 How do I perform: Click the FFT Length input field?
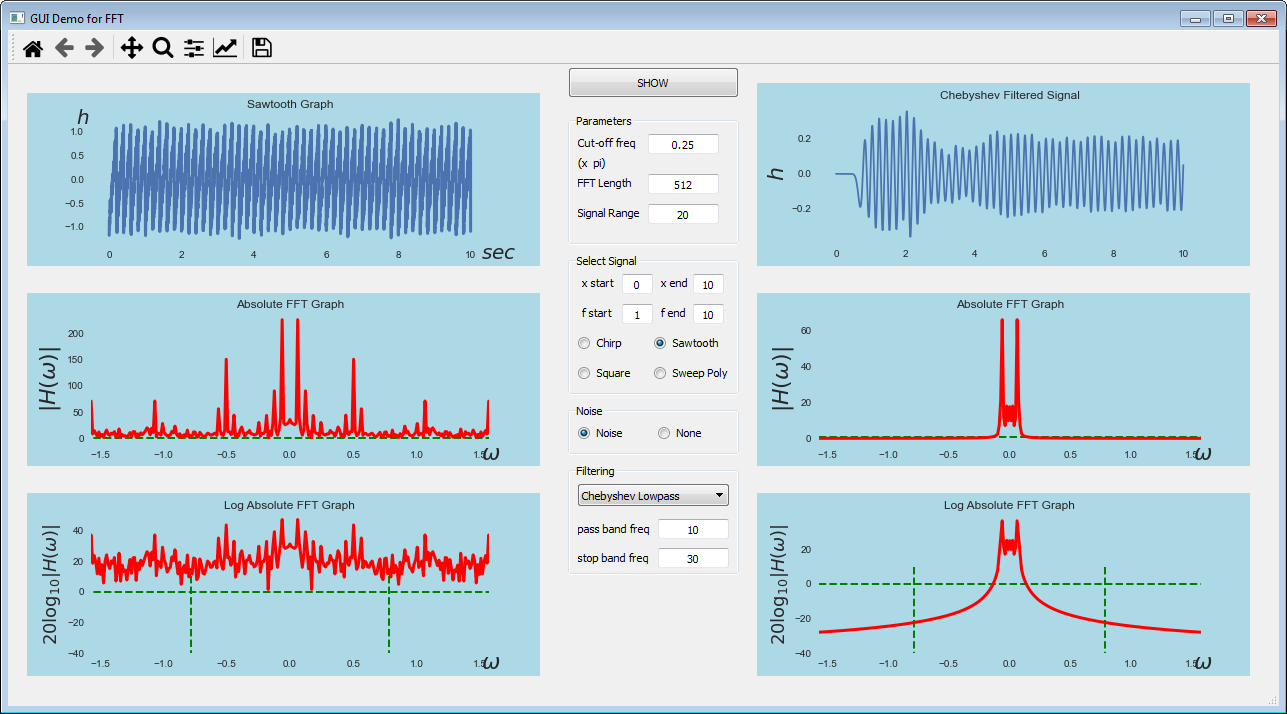click(683, 183)
